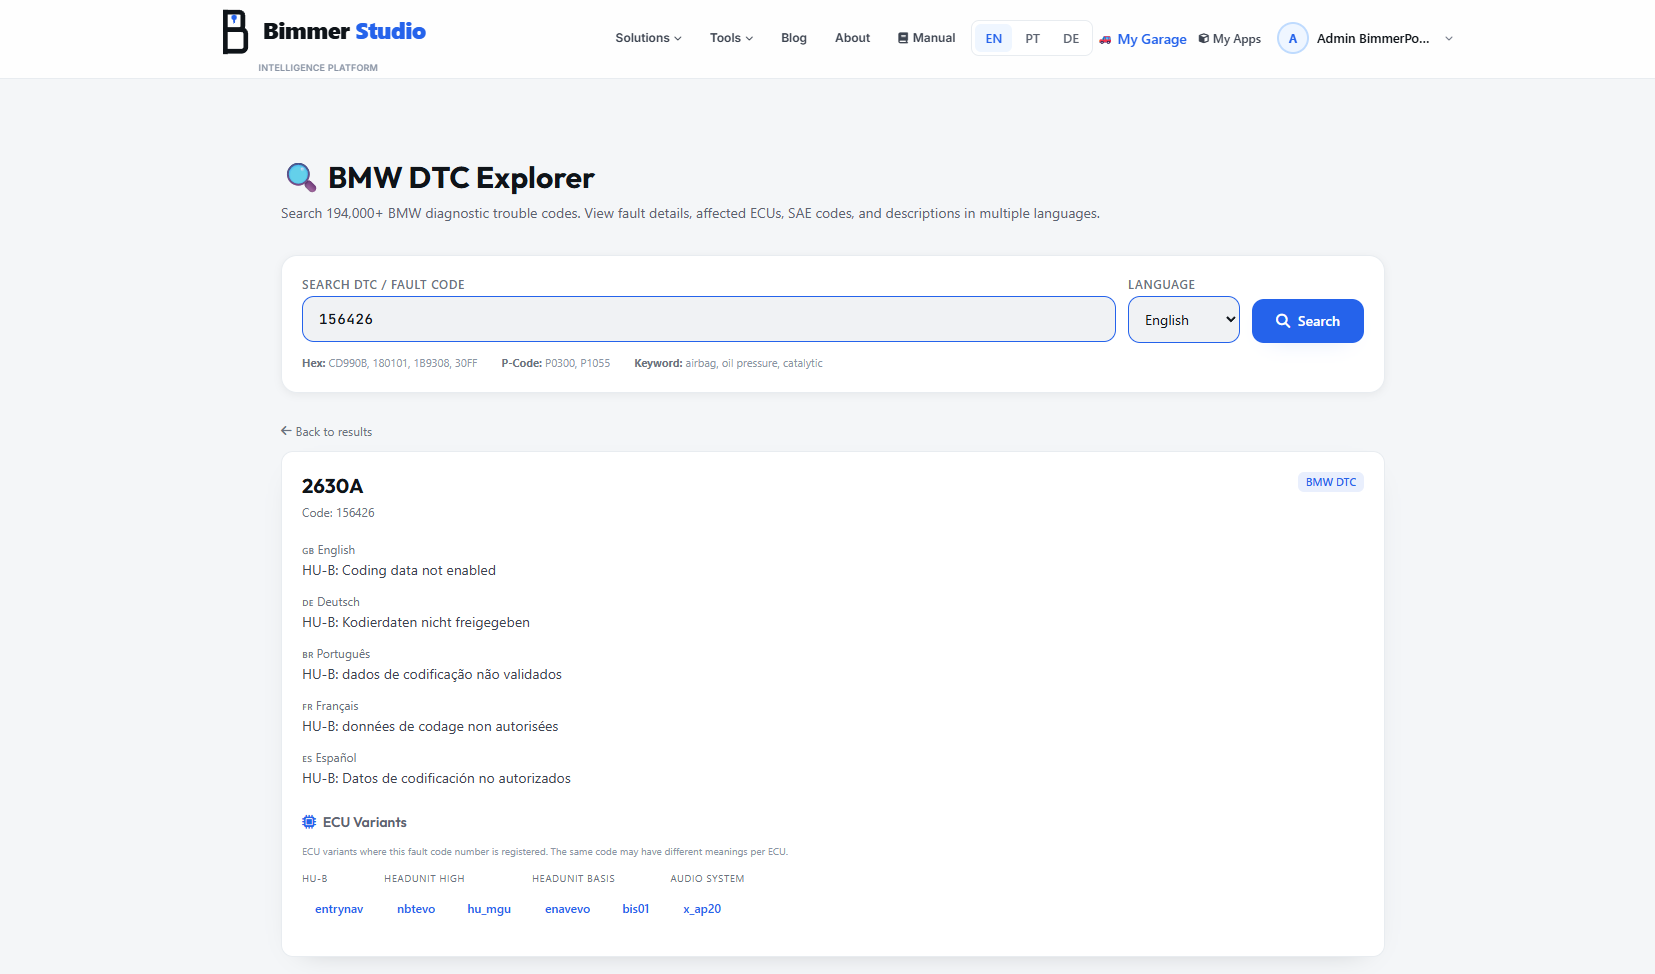The height and width of the screenshot is (974, 1655).
Task: Click Back to results link
Action: (326, 432)
